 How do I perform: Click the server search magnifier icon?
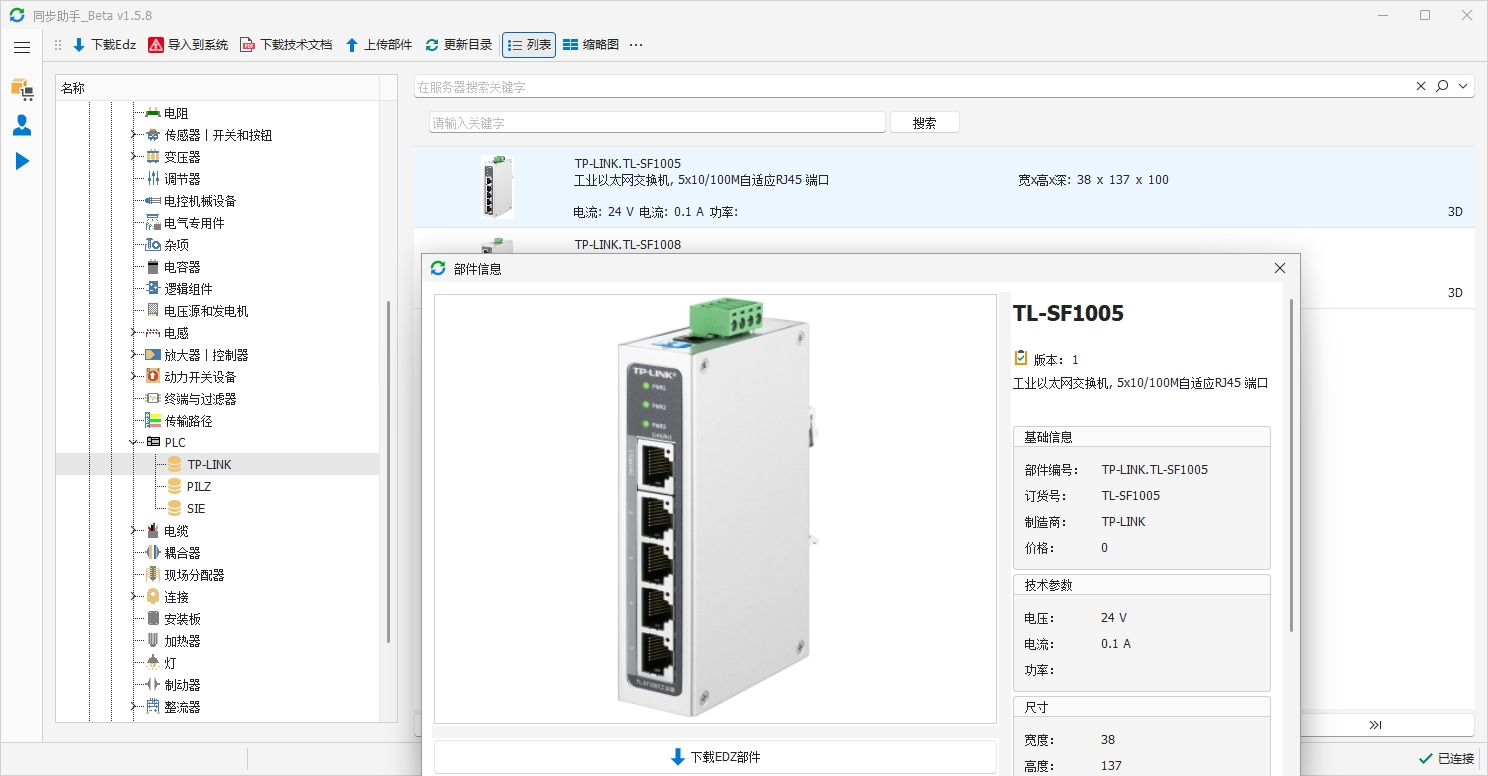click(1442, 87)
